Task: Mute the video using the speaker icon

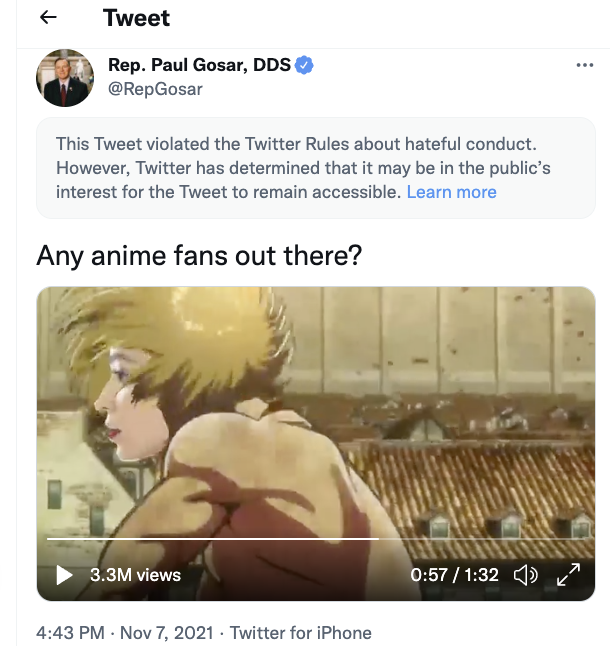Action: coord(526,575)
